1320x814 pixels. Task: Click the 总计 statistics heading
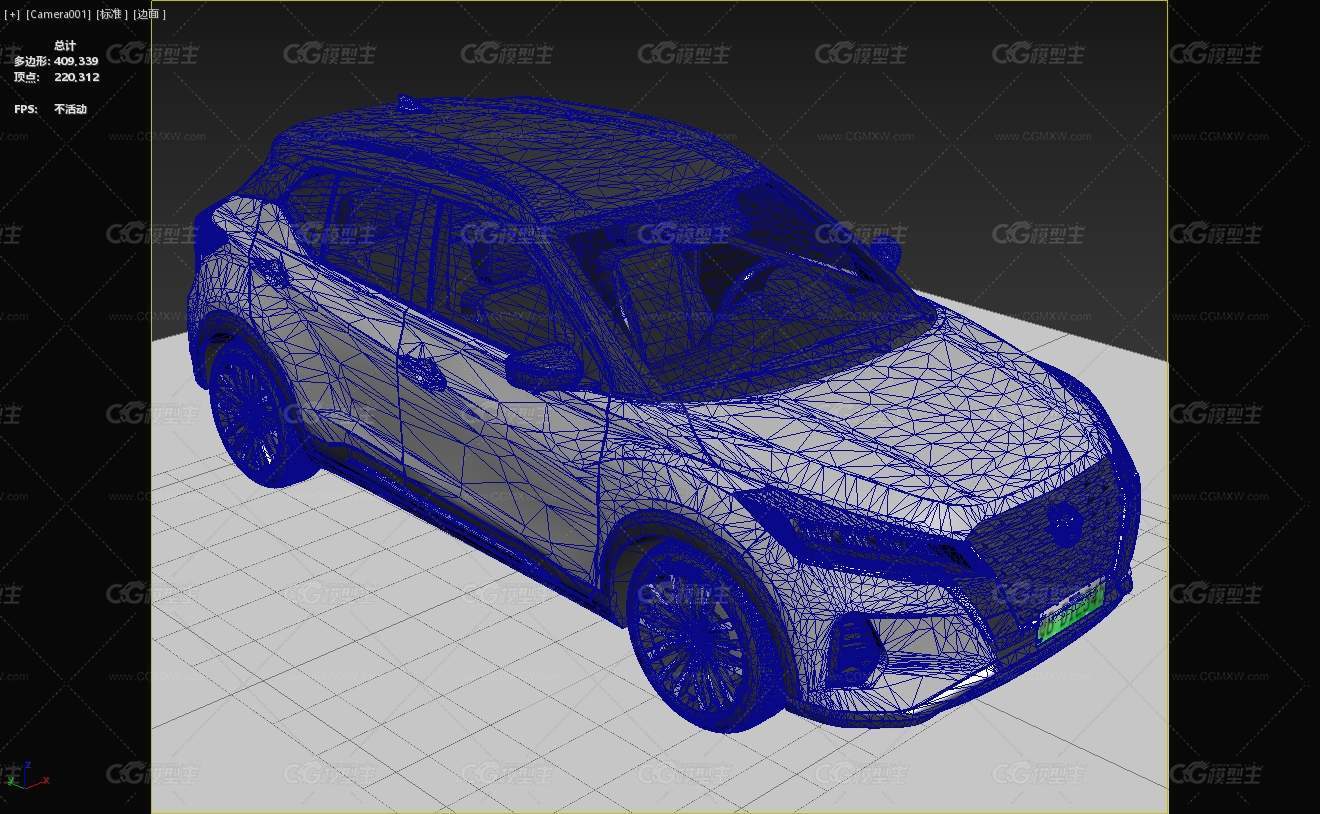pos(65,45)
